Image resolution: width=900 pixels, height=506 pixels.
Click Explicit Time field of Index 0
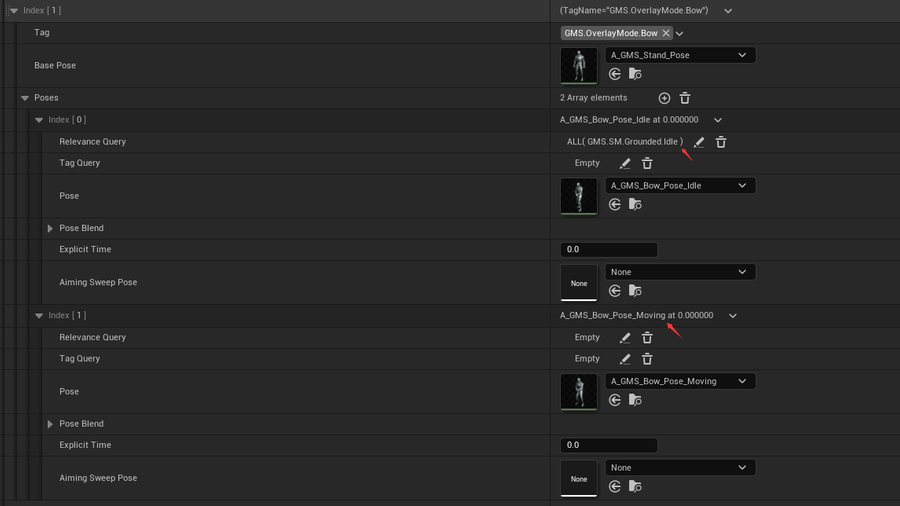pyautogui.click(x=608, y=250)
